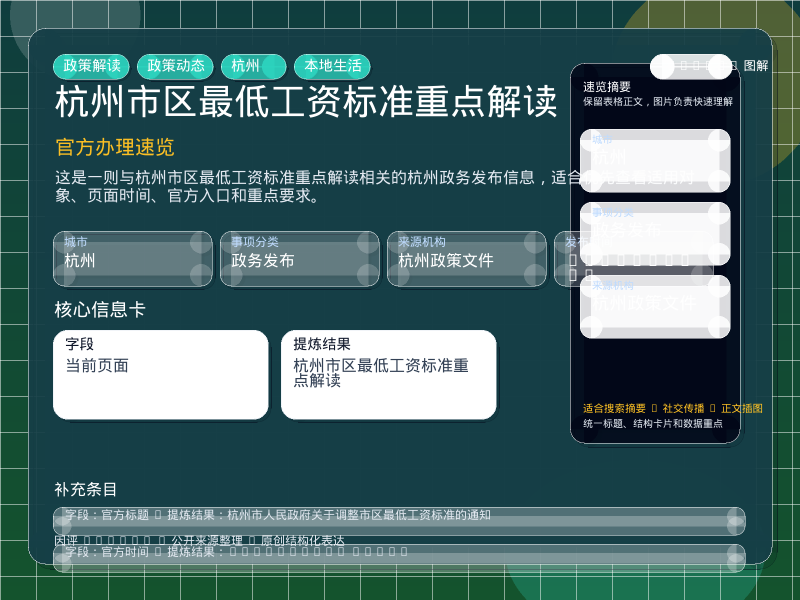Screen dimensions: 800x600
Task: Select the 官方标题 supplementary entry row
Action: tap(399, 520)
